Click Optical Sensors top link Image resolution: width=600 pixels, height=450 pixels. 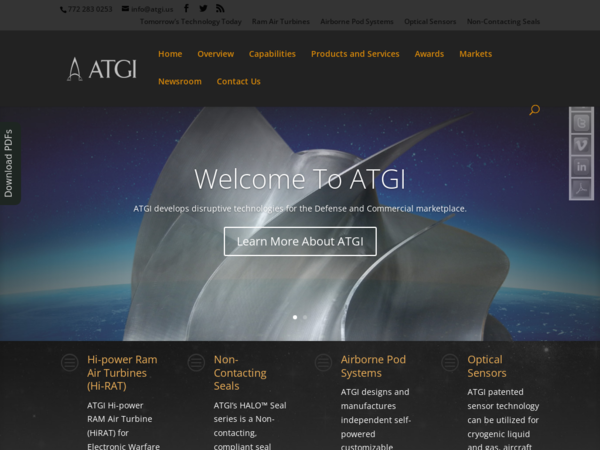(x=430, y=21)
